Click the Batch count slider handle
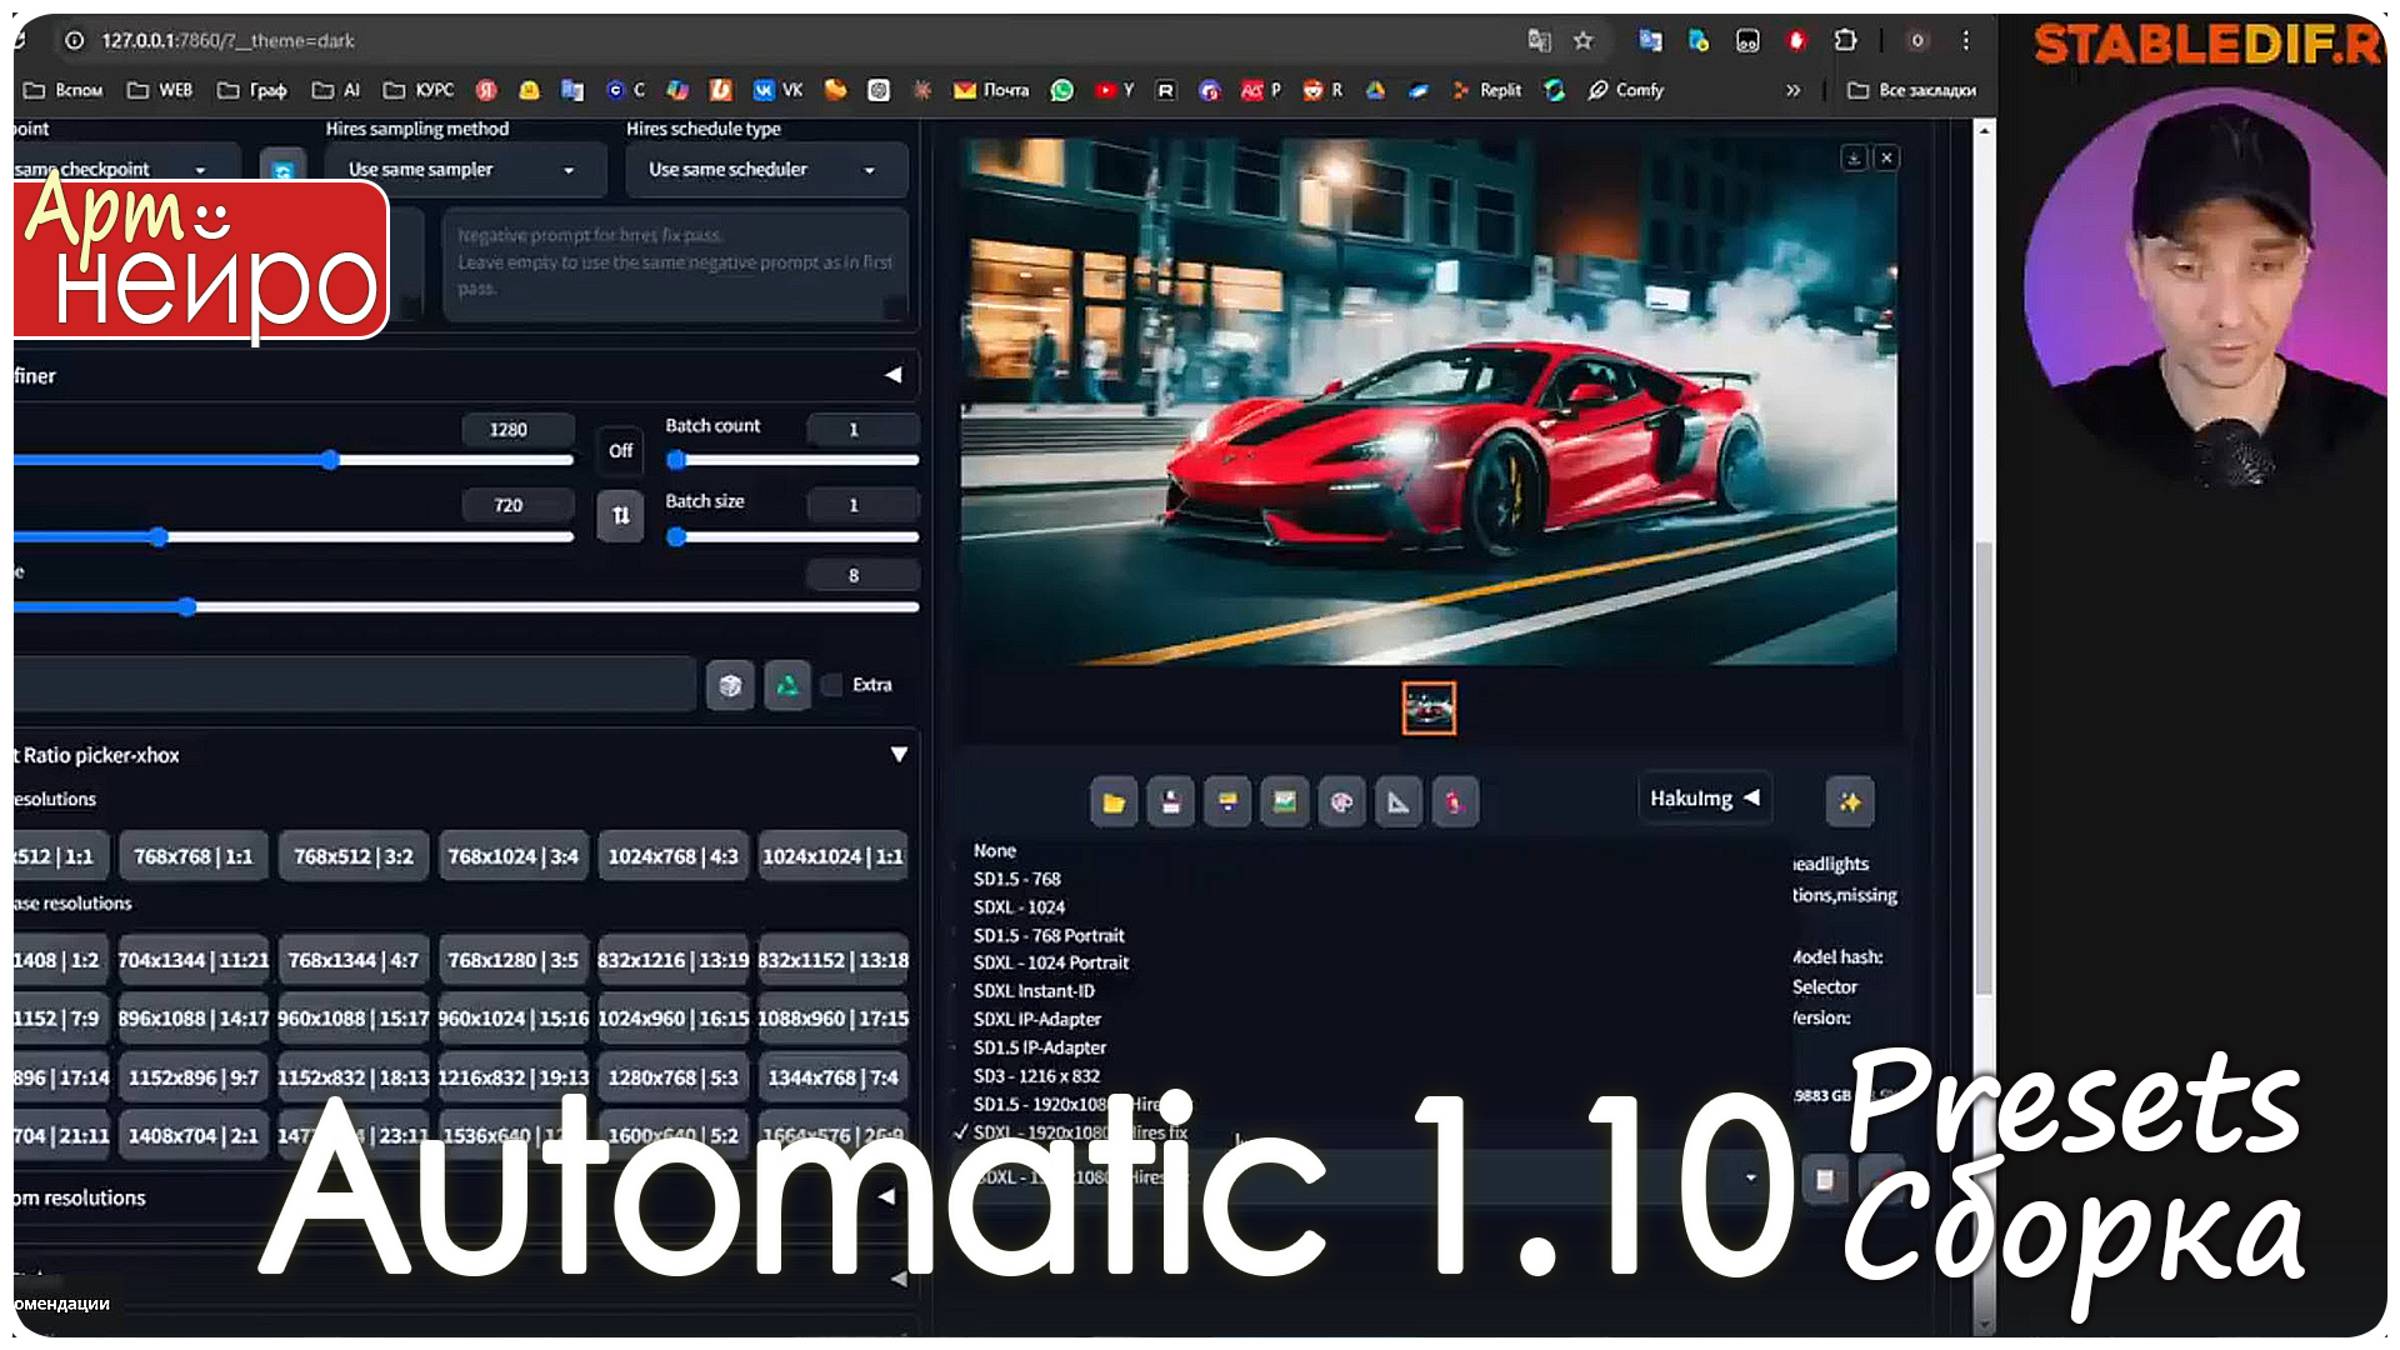 coord(678,459)
